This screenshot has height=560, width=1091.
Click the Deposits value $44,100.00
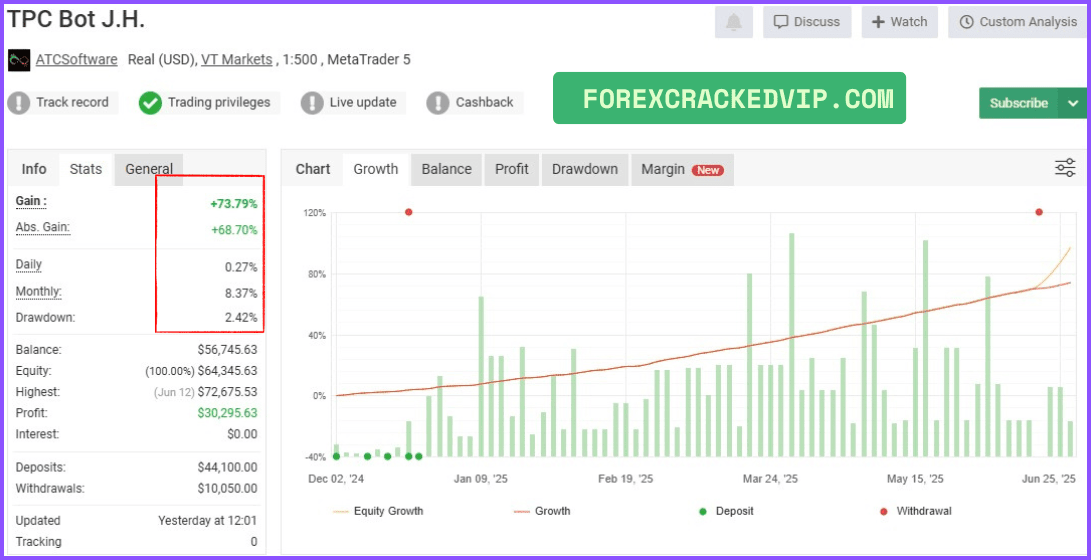(227, 467)
